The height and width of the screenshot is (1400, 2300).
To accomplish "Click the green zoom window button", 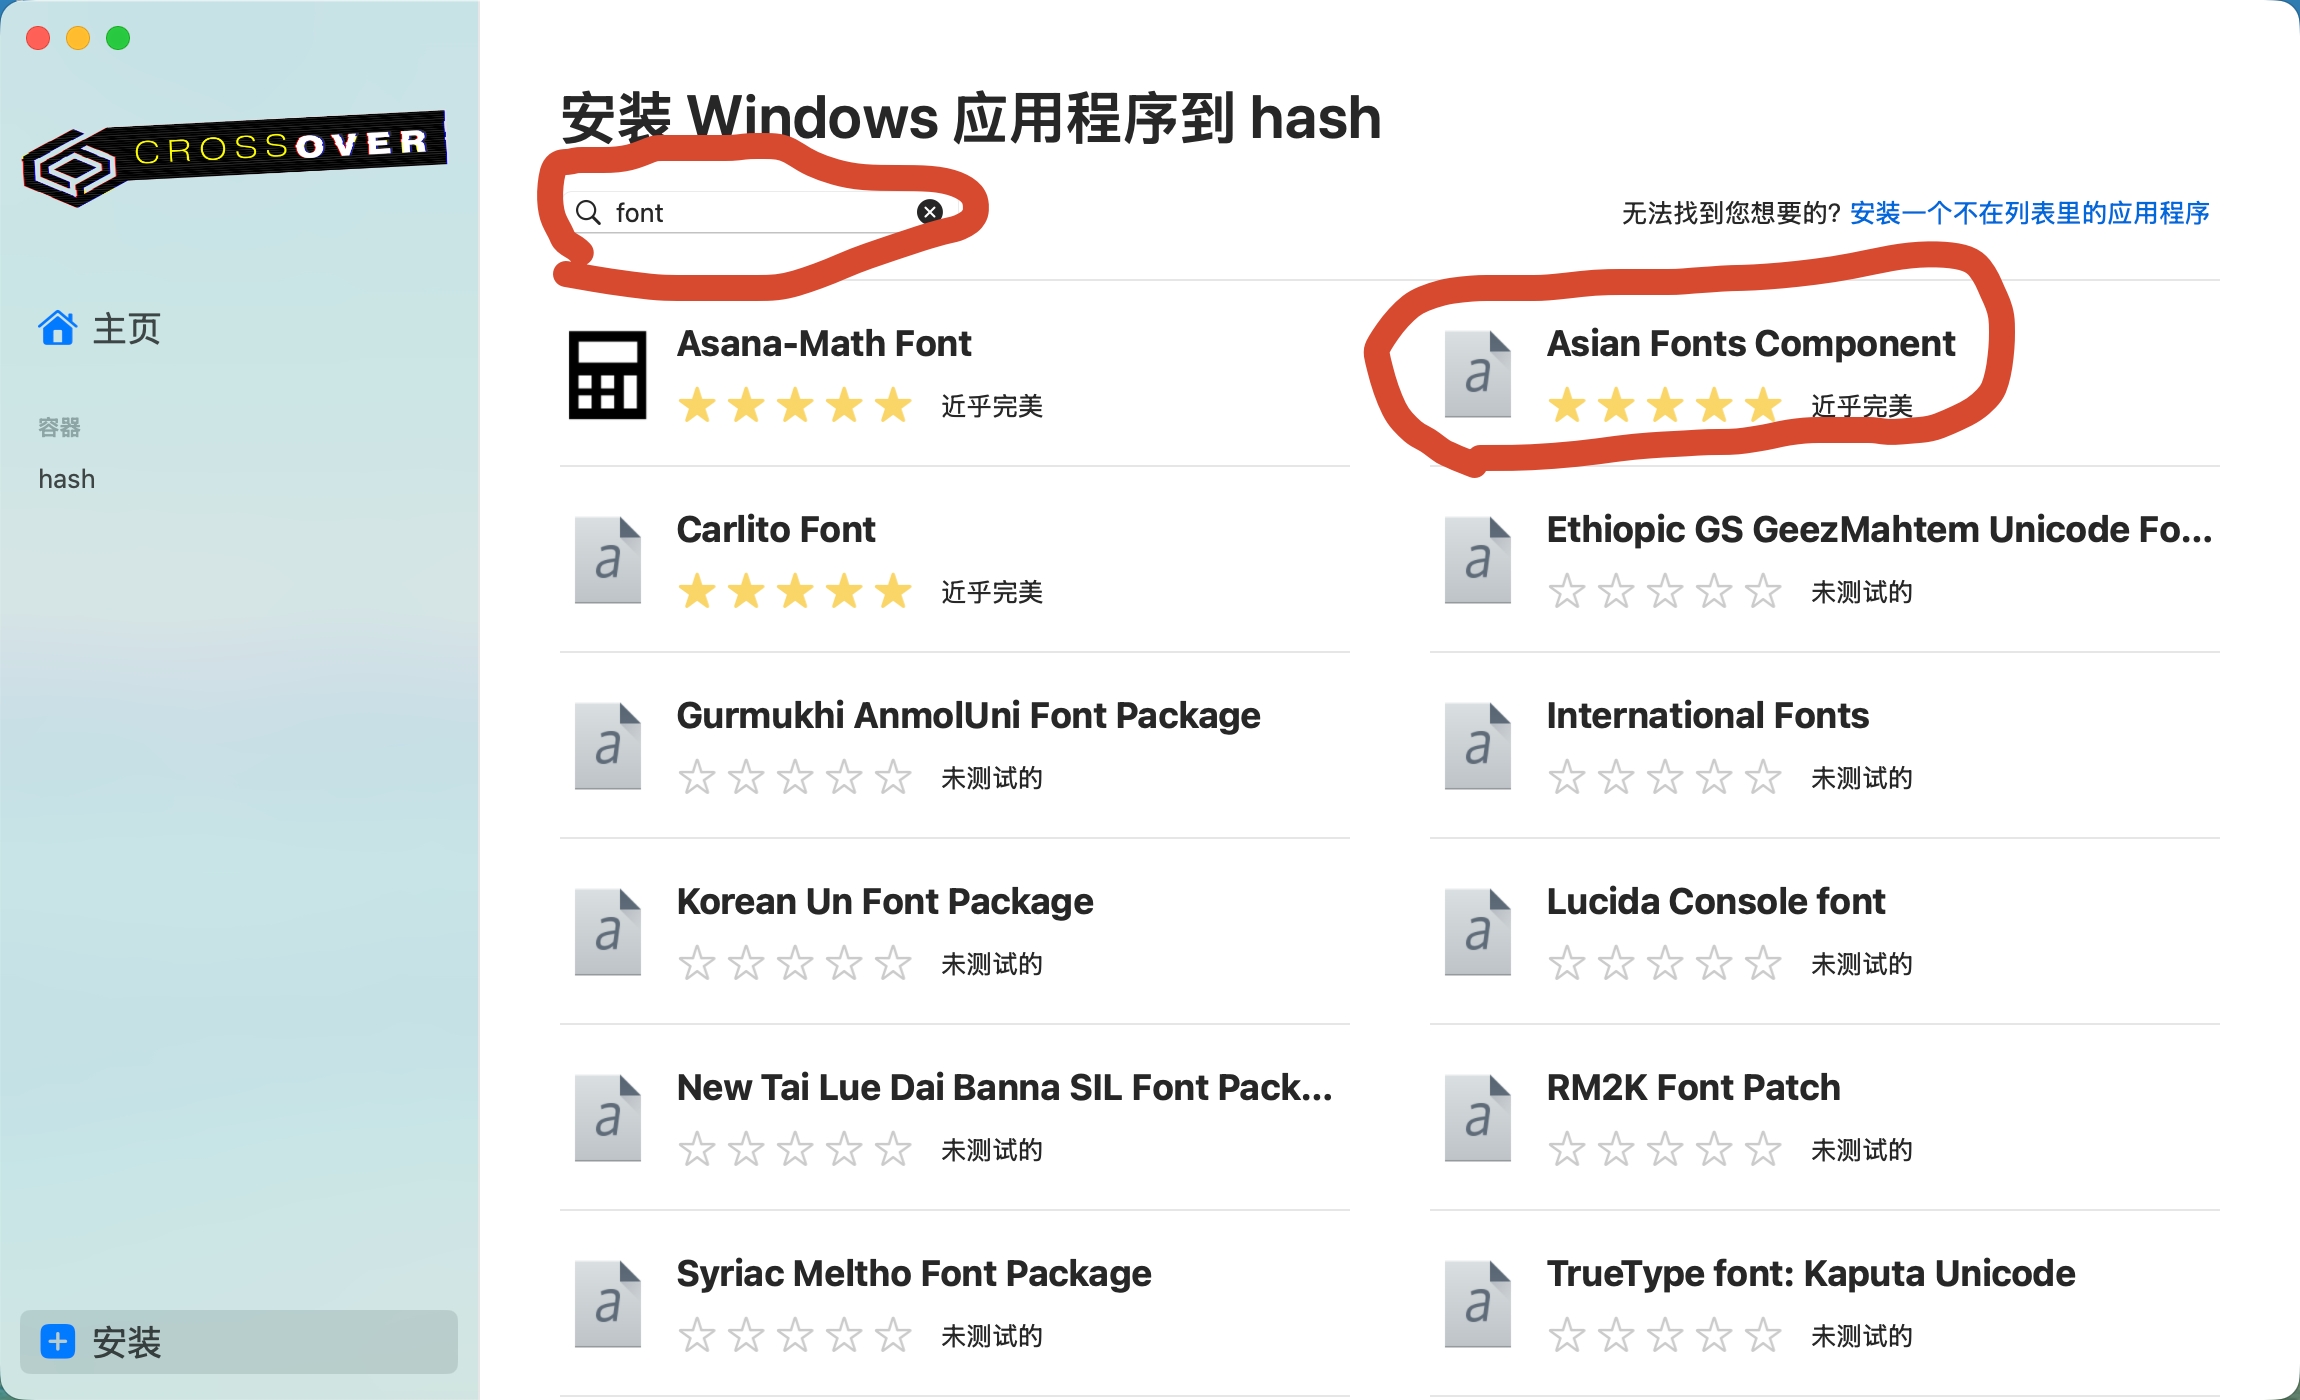I will (x=118, y=38).
